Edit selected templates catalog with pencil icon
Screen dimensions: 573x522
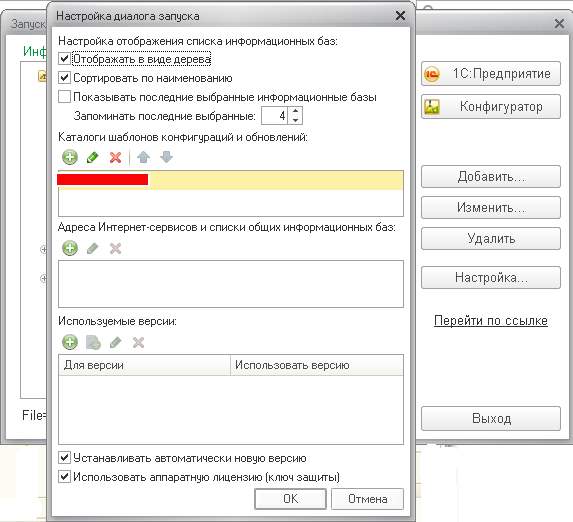(92, 158)
